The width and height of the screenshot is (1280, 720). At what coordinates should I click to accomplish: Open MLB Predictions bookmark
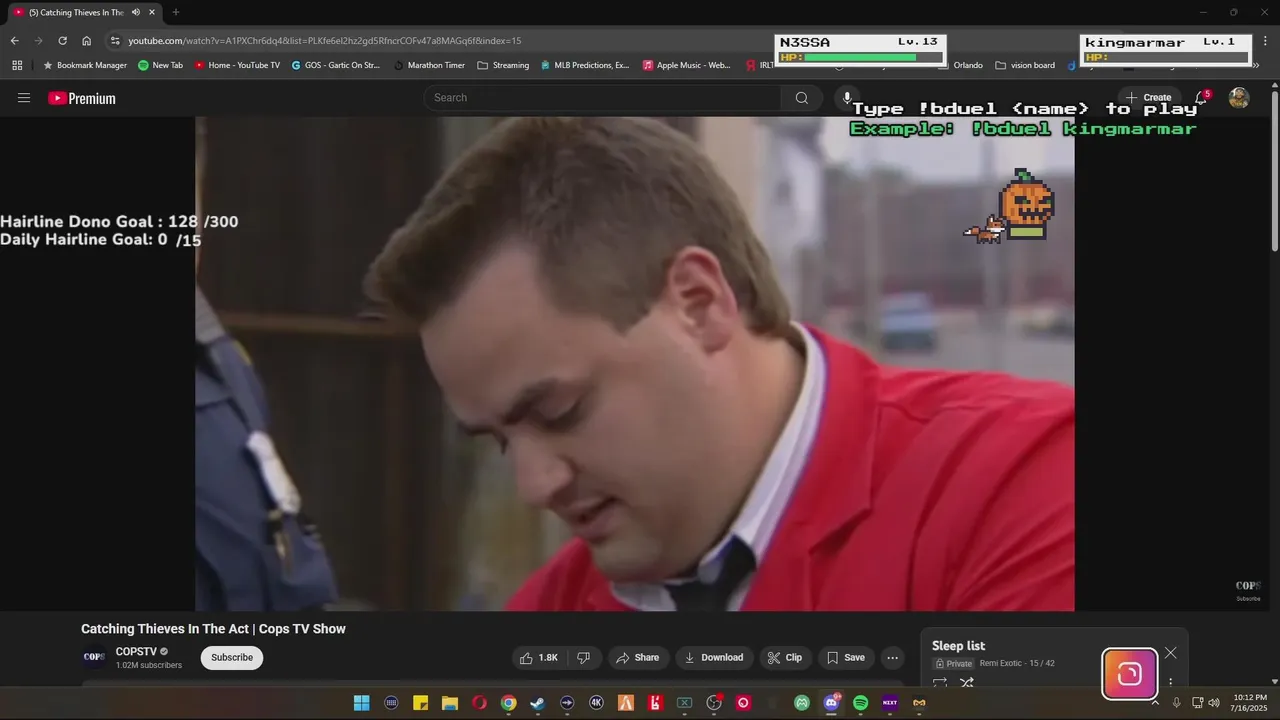585,65
